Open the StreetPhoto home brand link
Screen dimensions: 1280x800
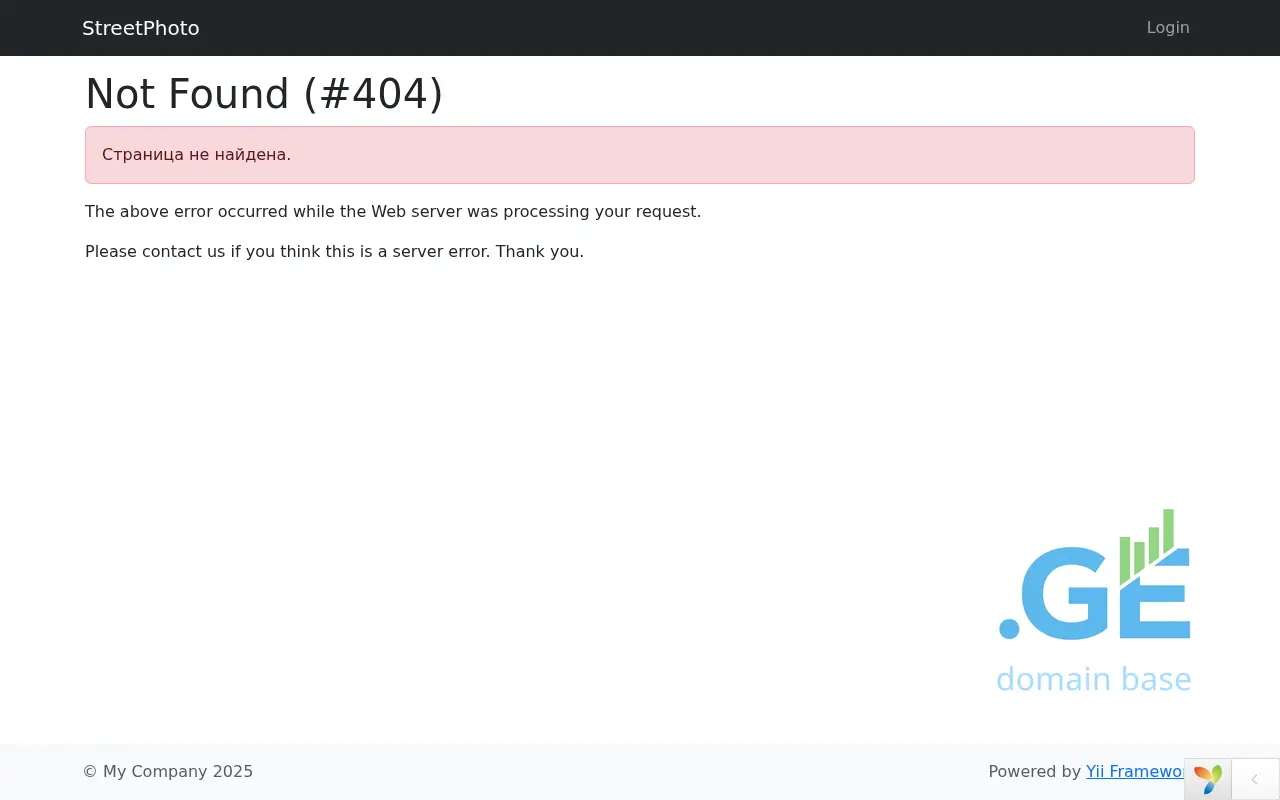click(x=141, y=28)
